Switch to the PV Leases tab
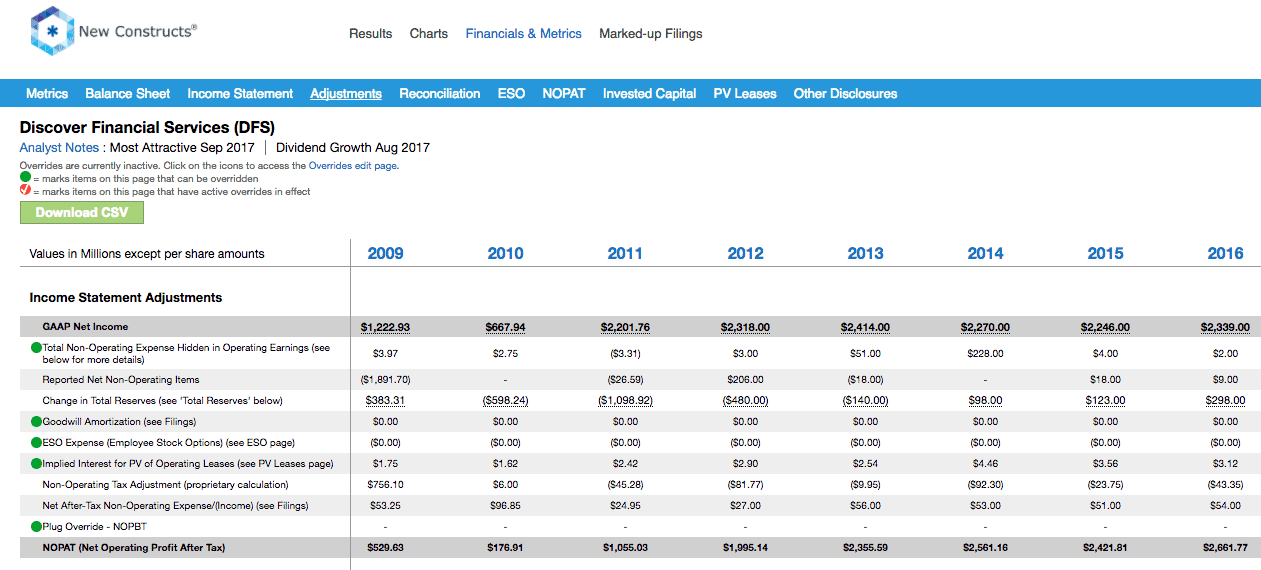The height and width of the screenshot is (570, 1261). tap(745, 93)
